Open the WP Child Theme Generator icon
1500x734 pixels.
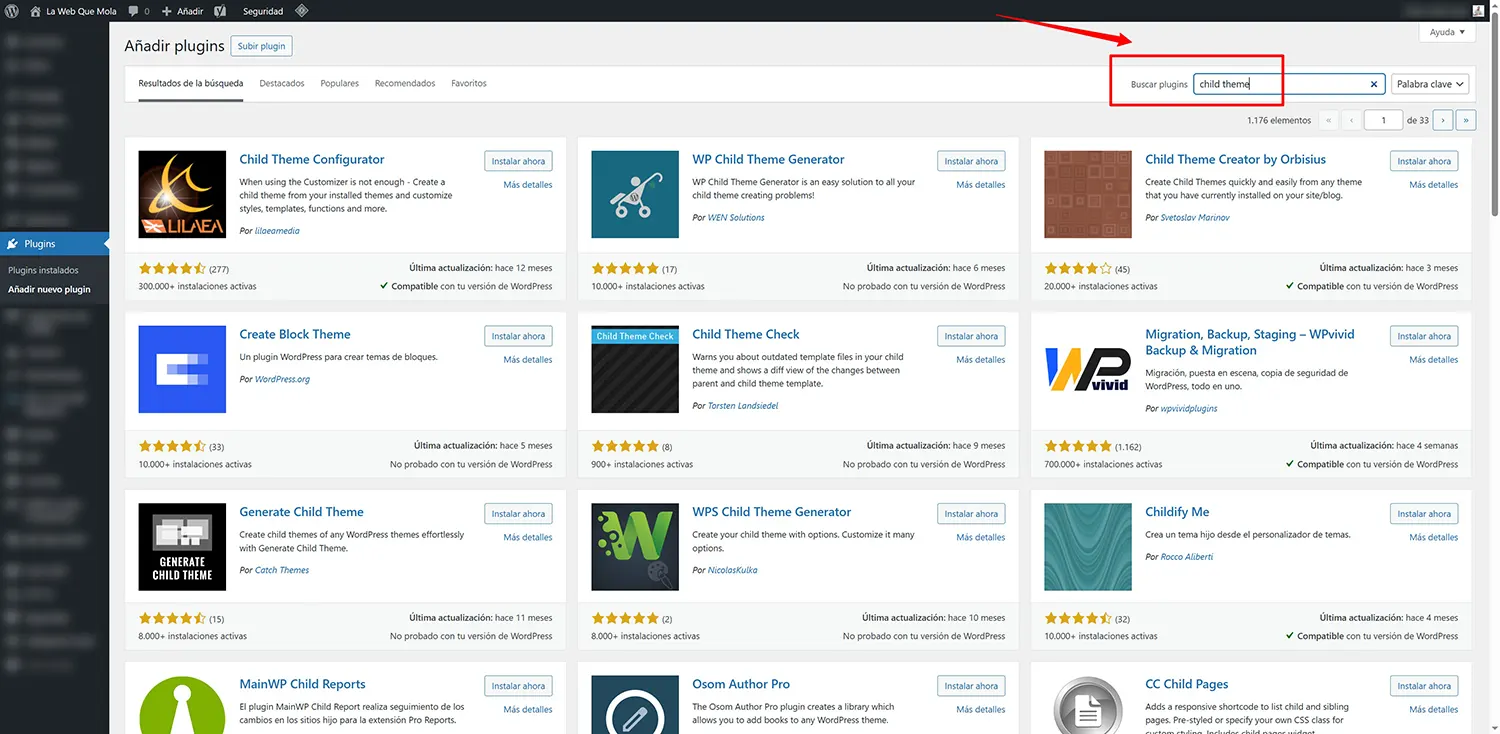pos(635,194)
